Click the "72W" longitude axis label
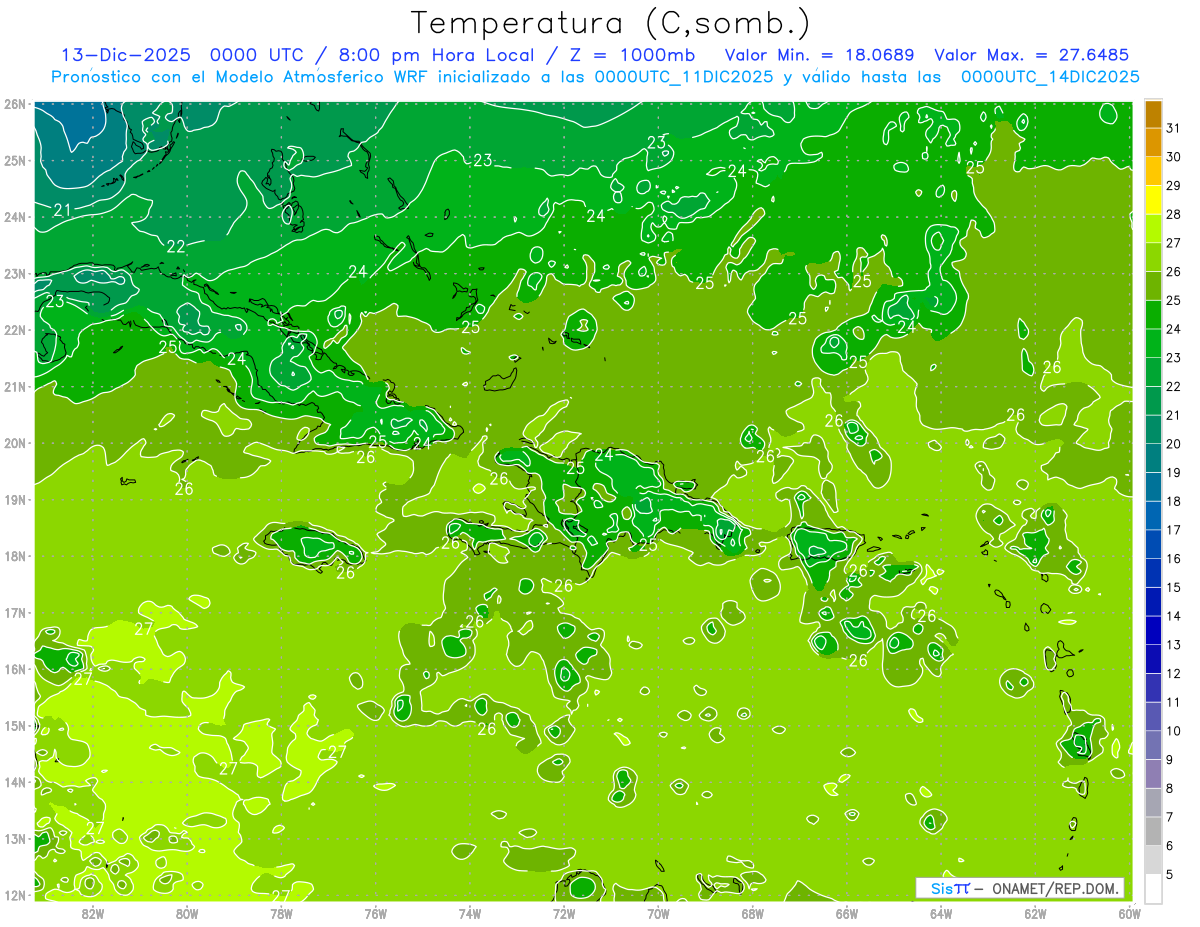Viewport: 1200px width, 927px height. point(564,912)
